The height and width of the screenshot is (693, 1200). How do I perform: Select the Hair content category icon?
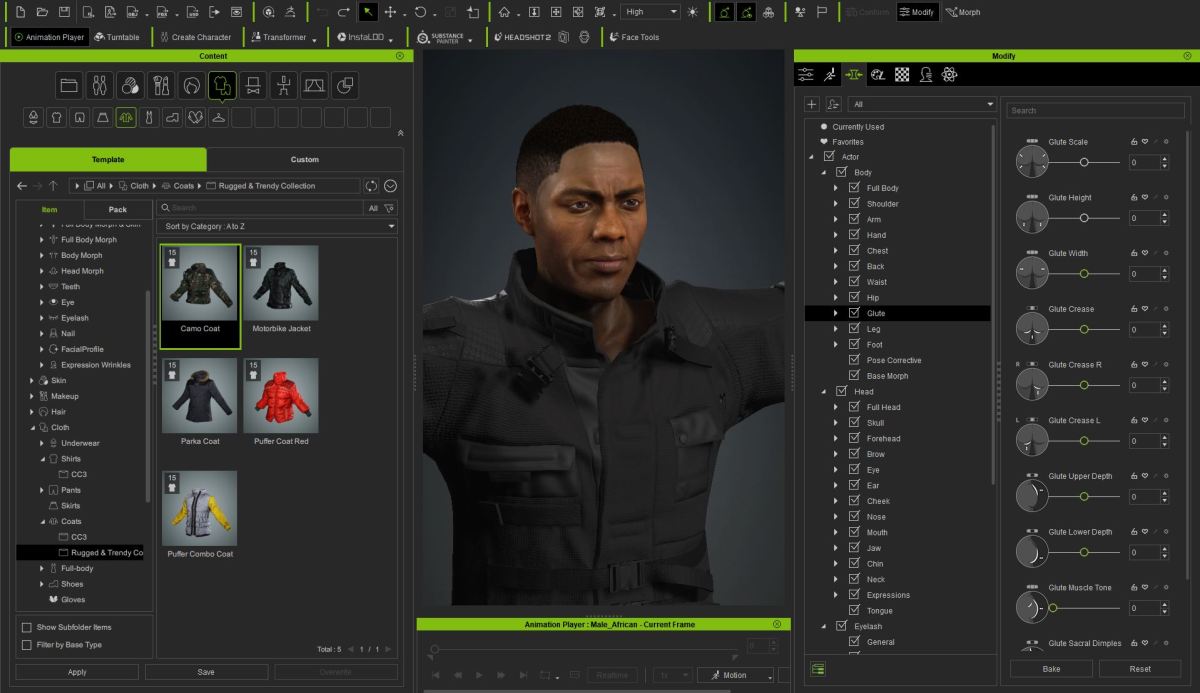[x=191, y=85]
